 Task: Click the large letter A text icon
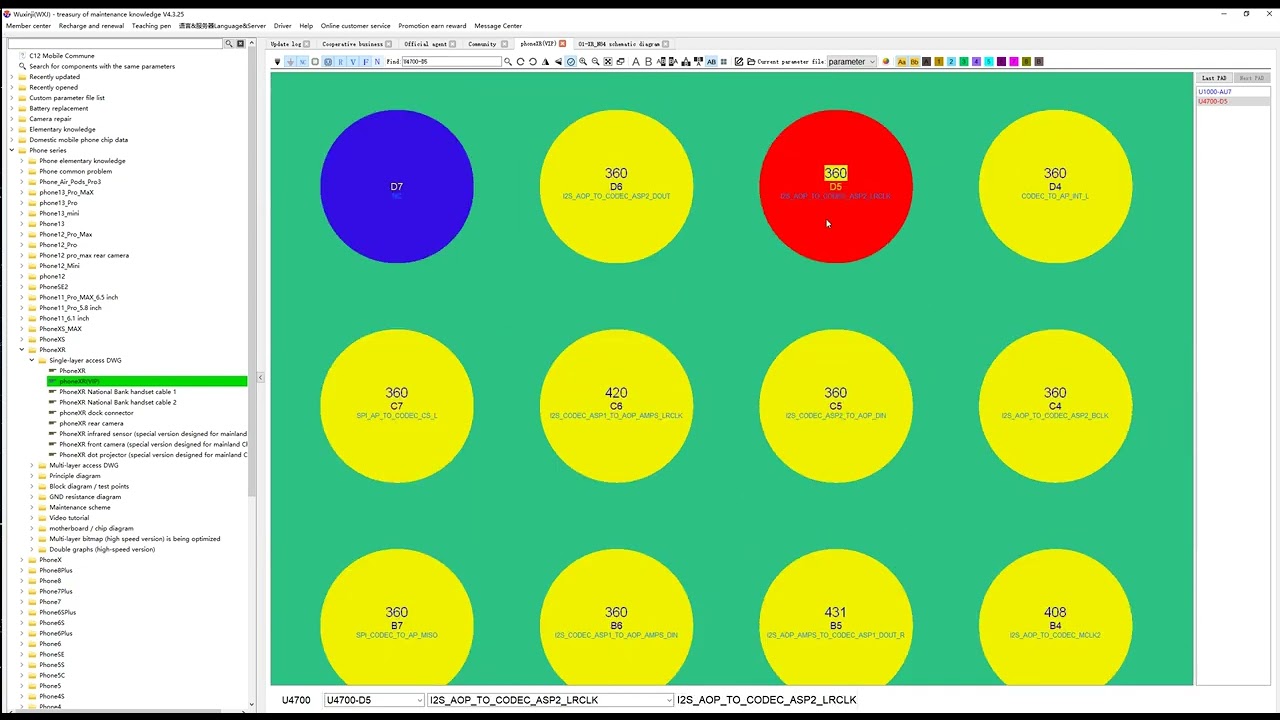click(636, 61)
